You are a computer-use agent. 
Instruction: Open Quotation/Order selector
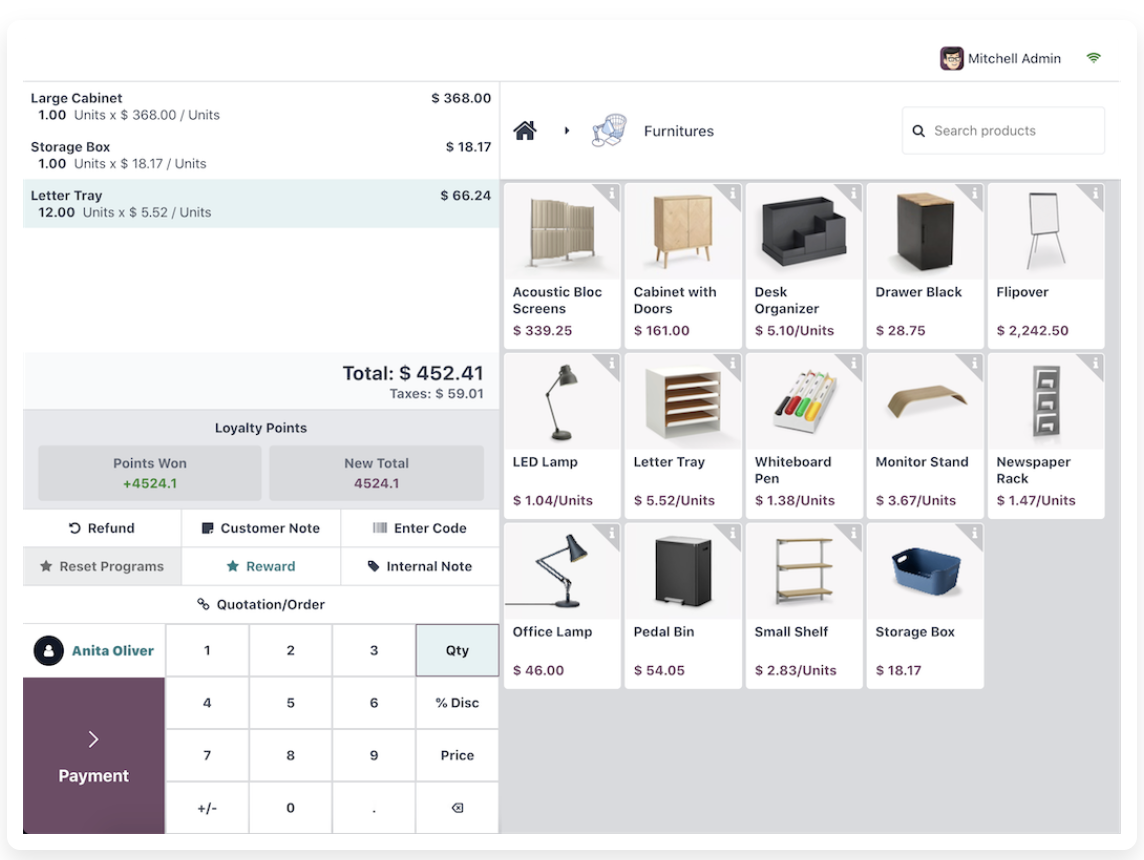[x=261, y=604]
